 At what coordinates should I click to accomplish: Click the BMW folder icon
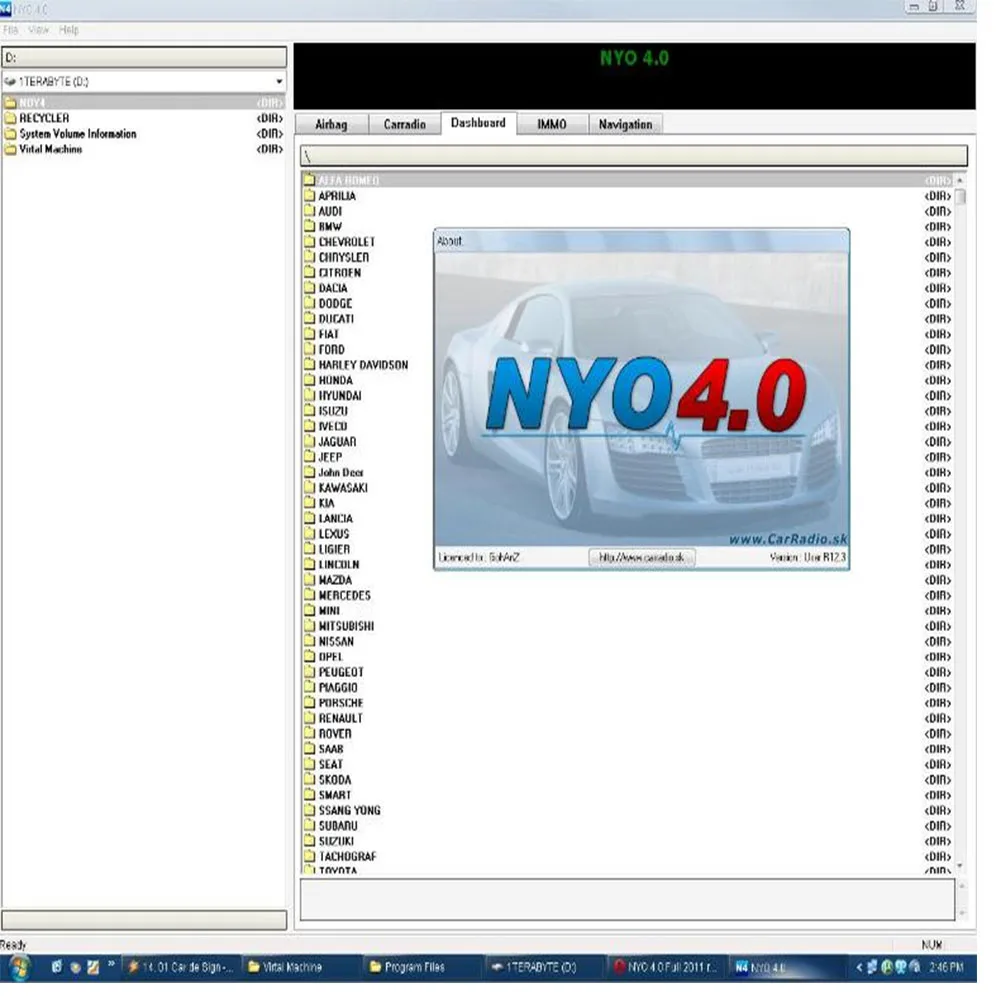pyautogui.click(x=309, y=226)
